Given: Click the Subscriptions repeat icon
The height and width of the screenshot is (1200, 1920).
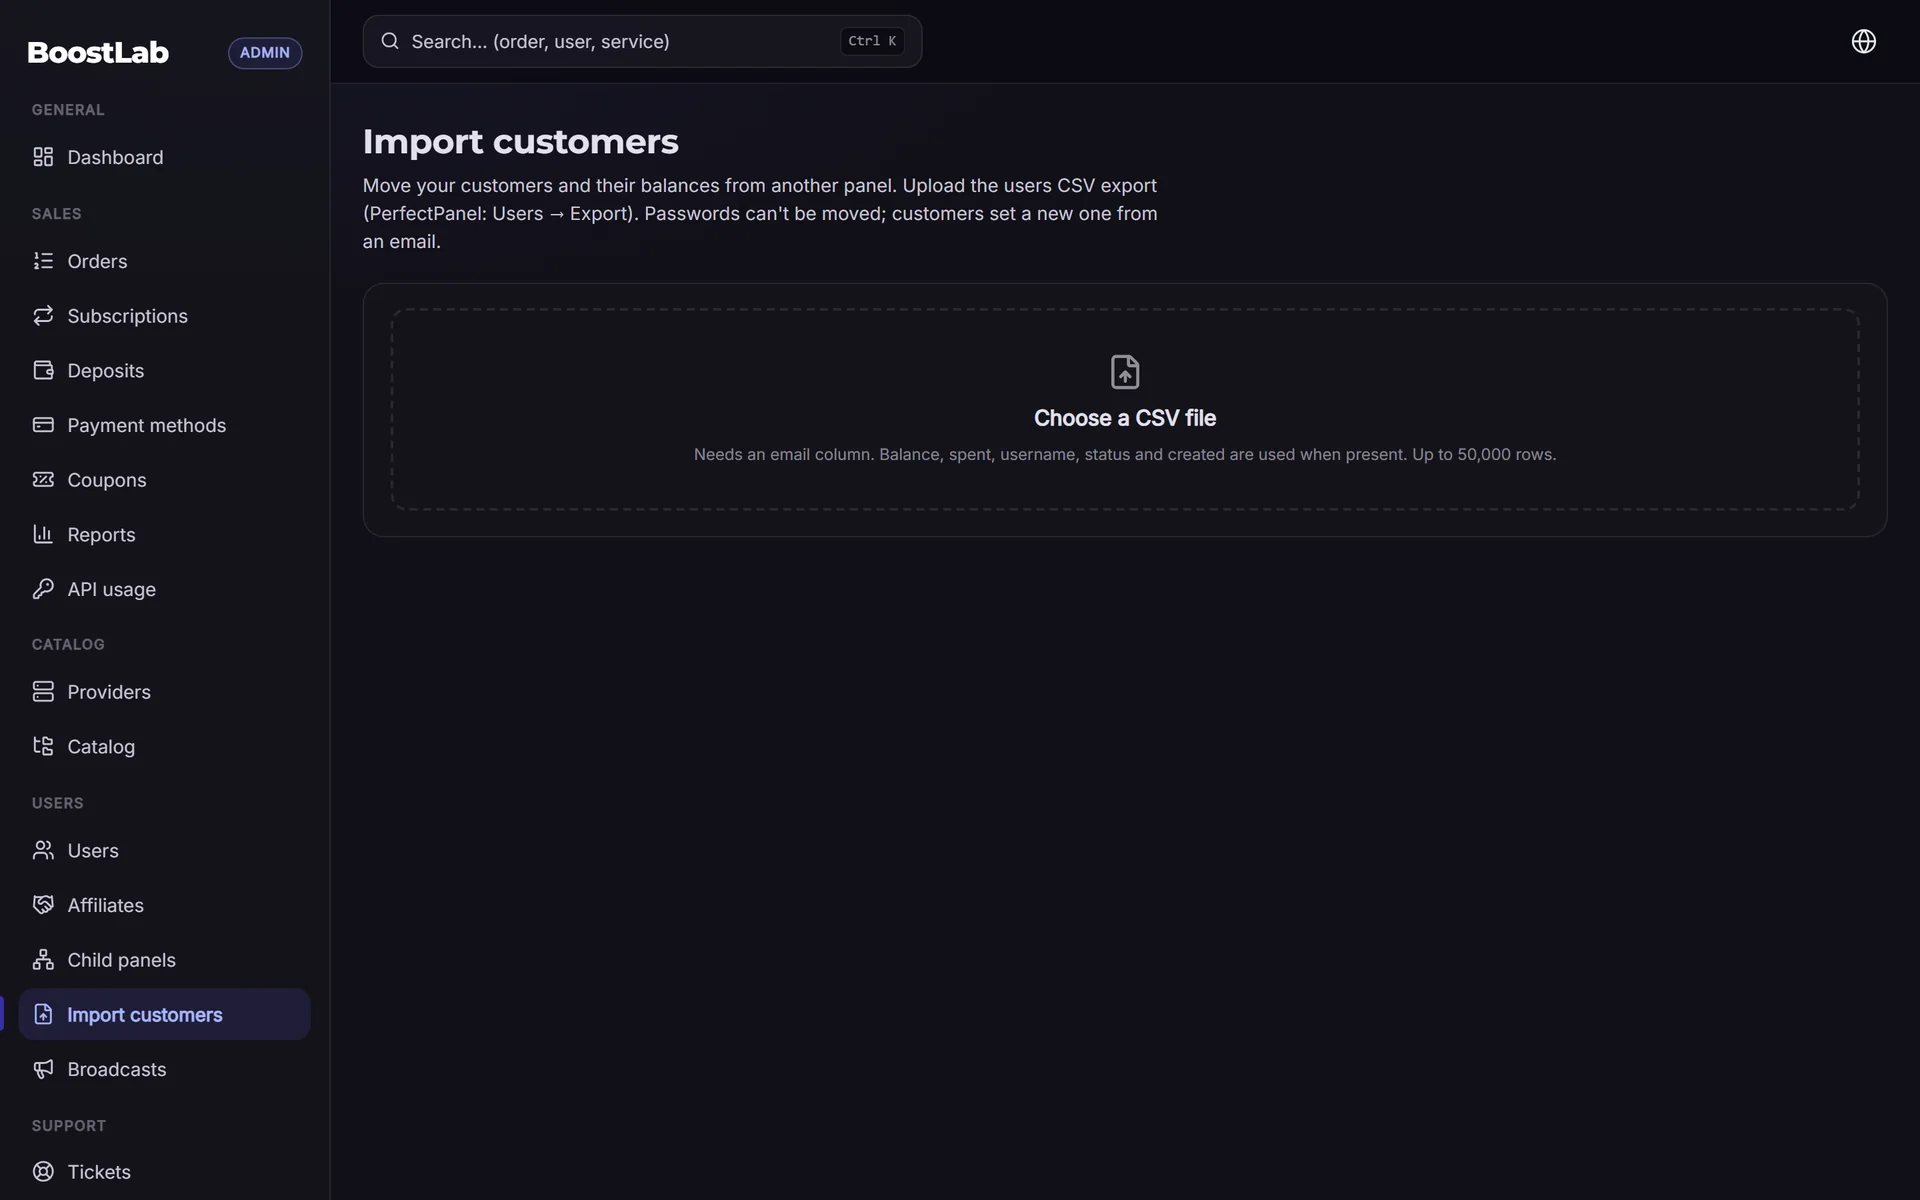Looking at the screenshot, I should (x=43, y=316).
